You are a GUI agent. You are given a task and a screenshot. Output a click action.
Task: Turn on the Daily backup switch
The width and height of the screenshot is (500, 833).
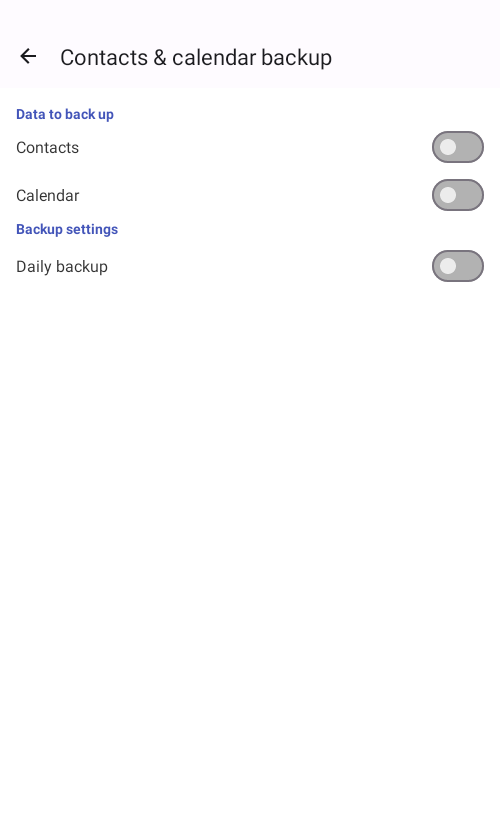coord(457,266)
